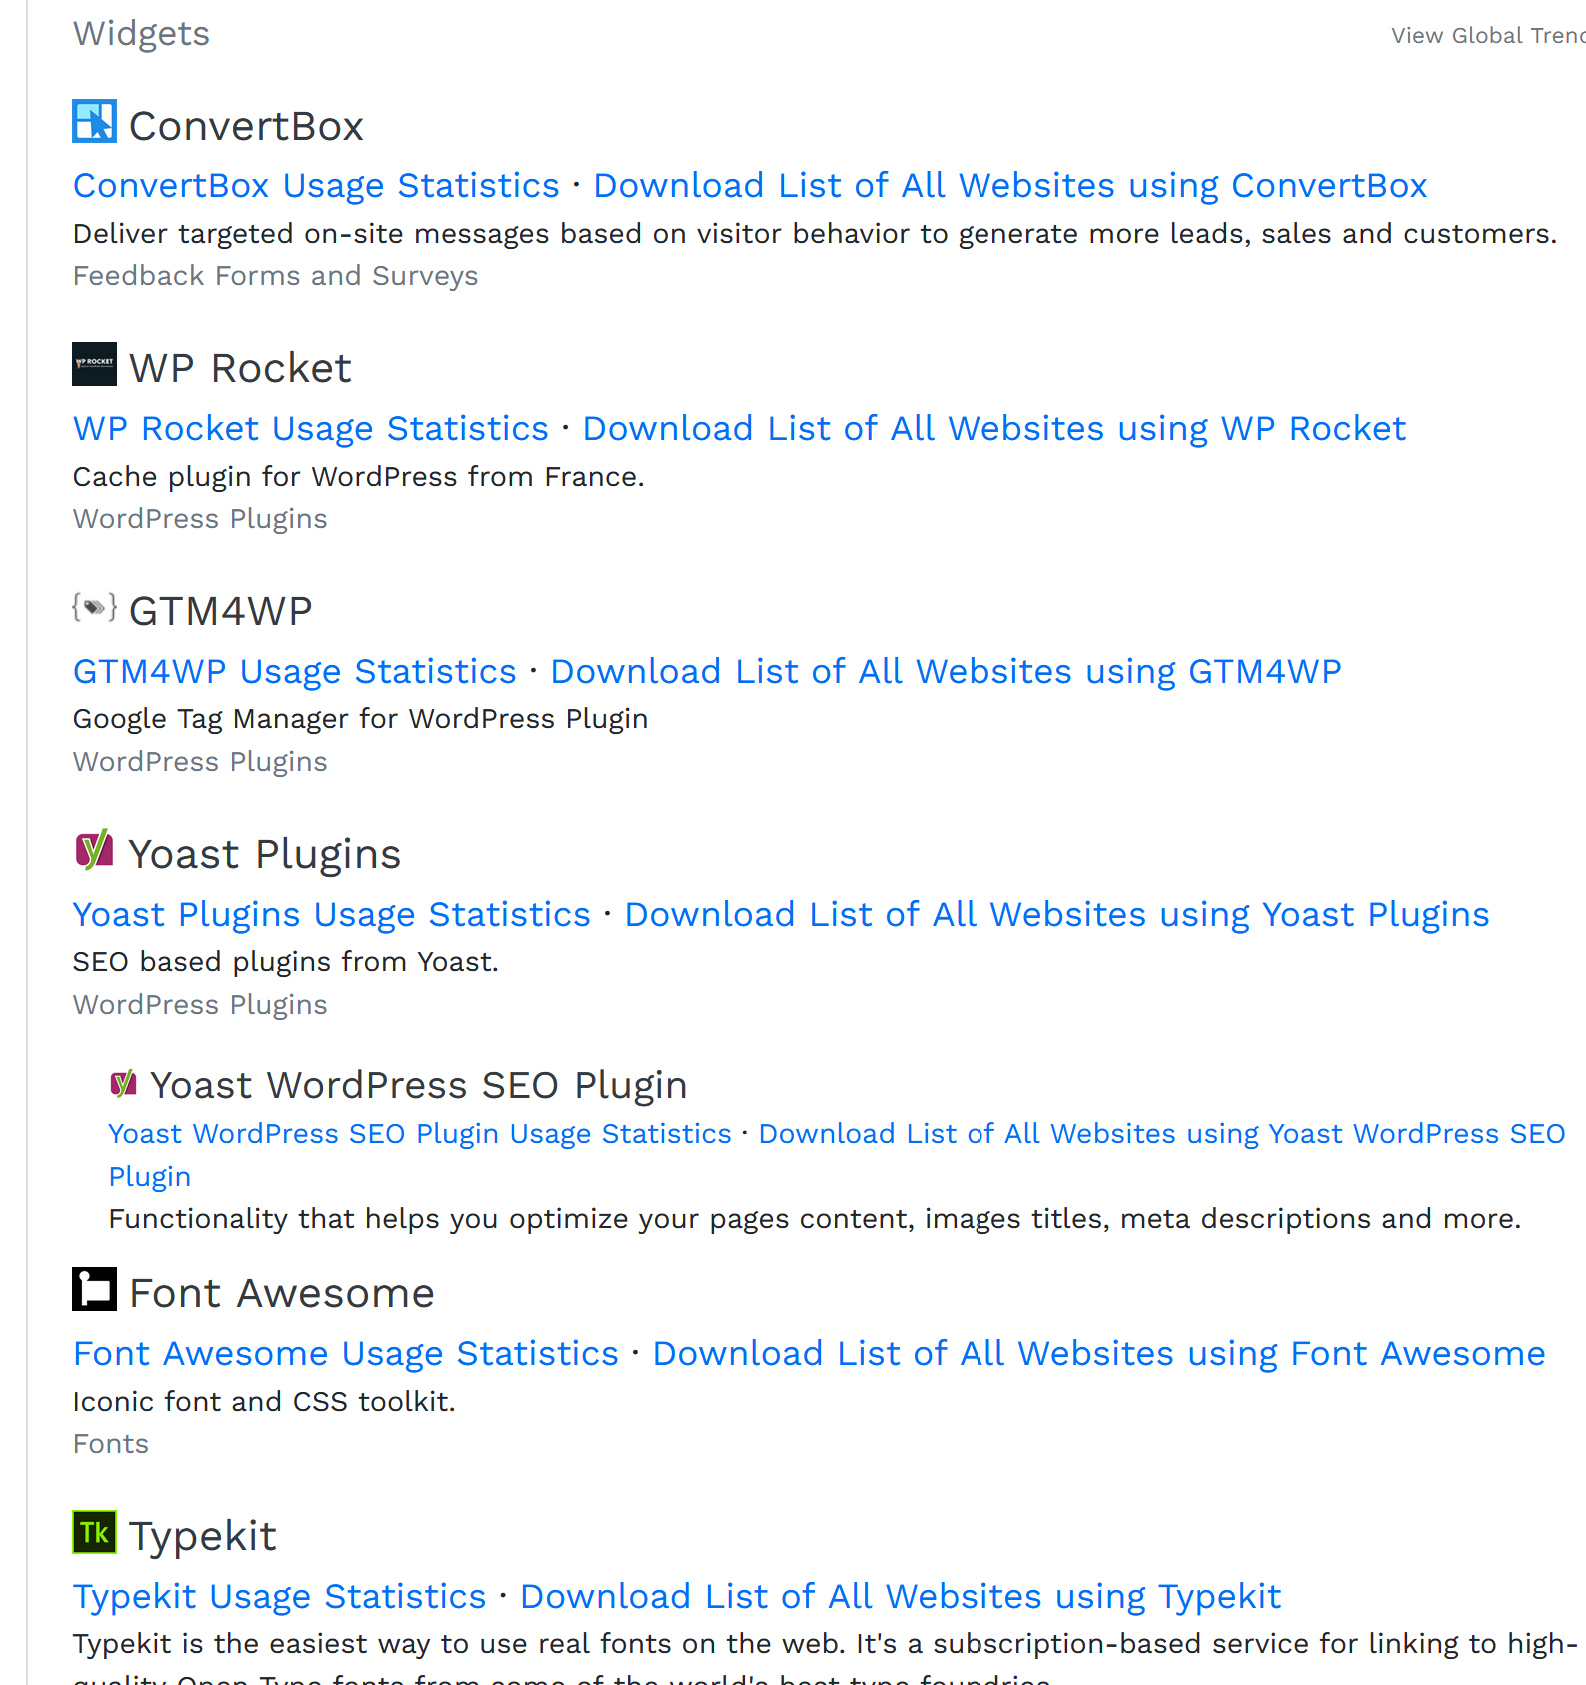Open ConvertBox Usage Statistics link
The height and width of the screenshot is (1685, 1586).
click(x=316, y=186)
